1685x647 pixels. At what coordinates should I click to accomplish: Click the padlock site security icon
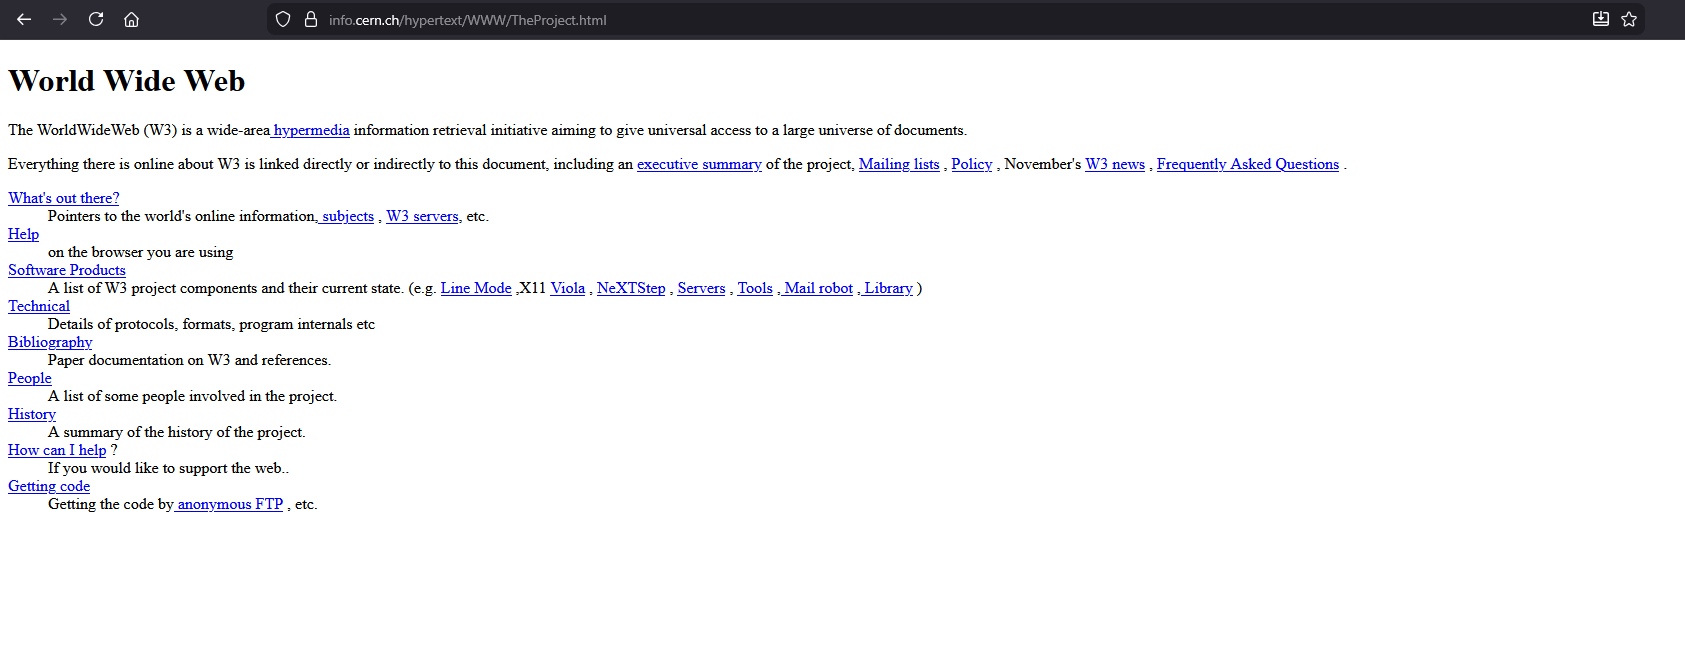pos(311,19)
